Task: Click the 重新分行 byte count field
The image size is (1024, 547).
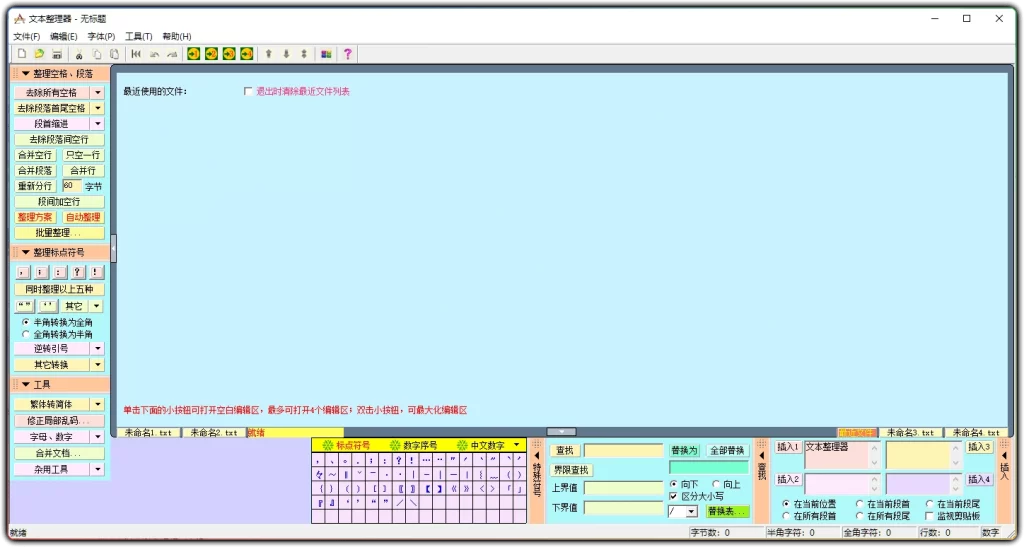Action: coord(71,186)
